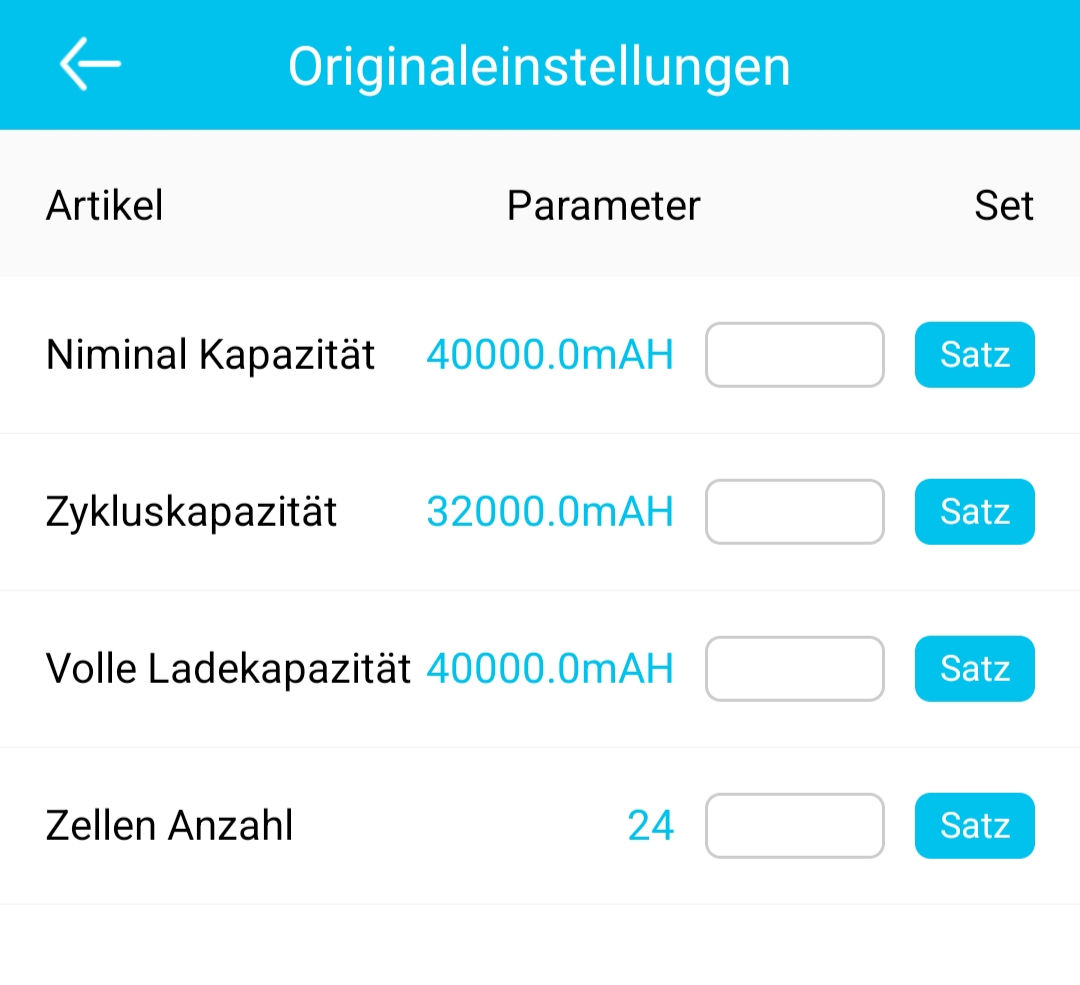Hit Satz button for Volle Ladekapazität
This screenshot has height=985, width=1080.
coord(974,669)
